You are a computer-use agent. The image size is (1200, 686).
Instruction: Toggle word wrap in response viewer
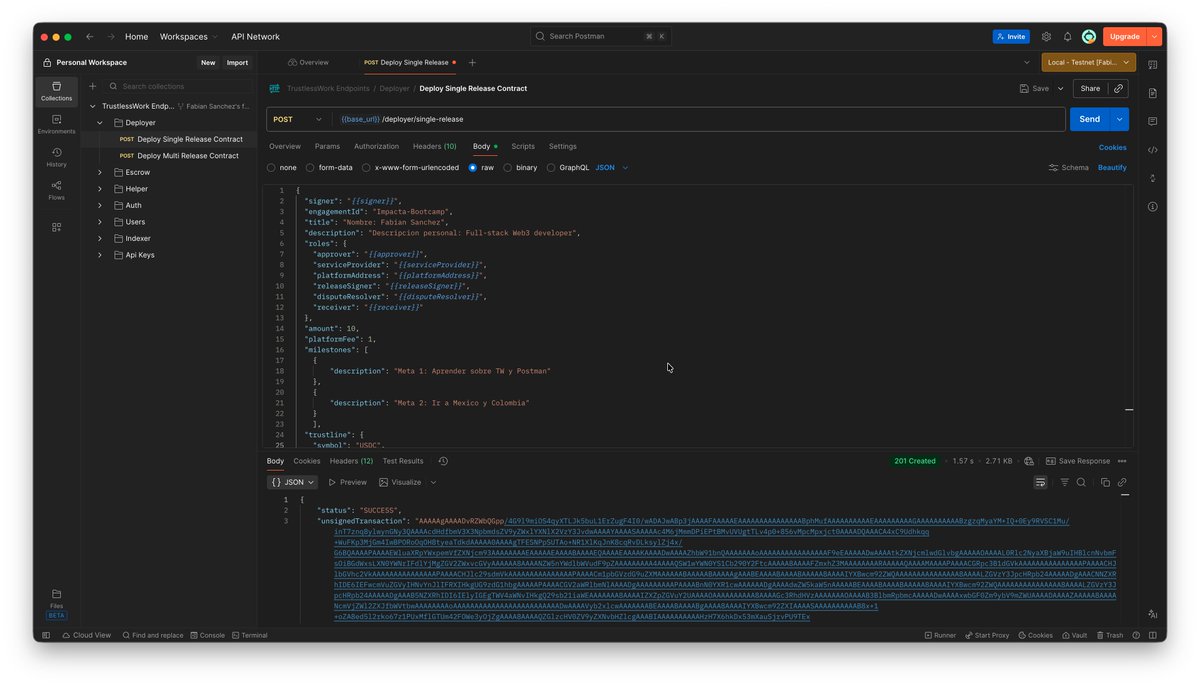1041,482
